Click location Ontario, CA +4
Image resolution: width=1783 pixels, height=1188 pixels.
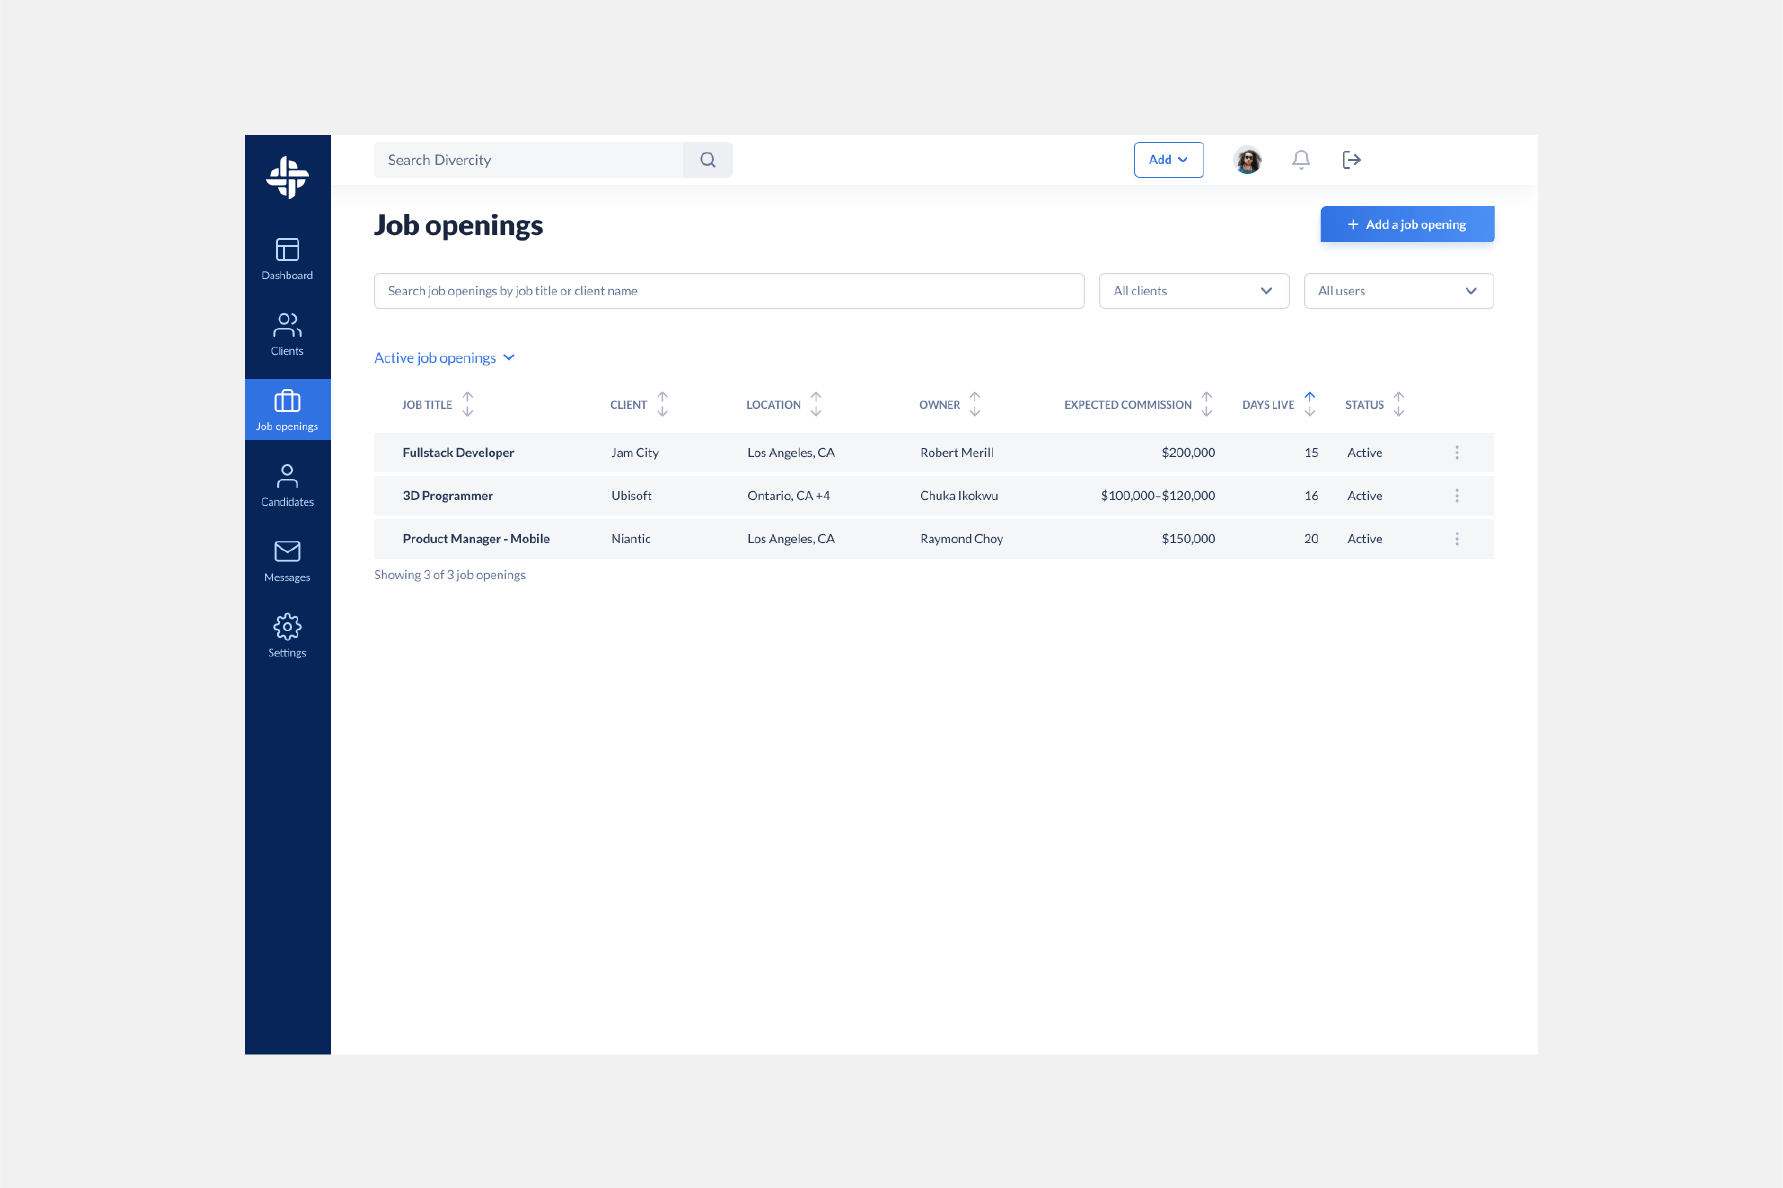point(789,496)
